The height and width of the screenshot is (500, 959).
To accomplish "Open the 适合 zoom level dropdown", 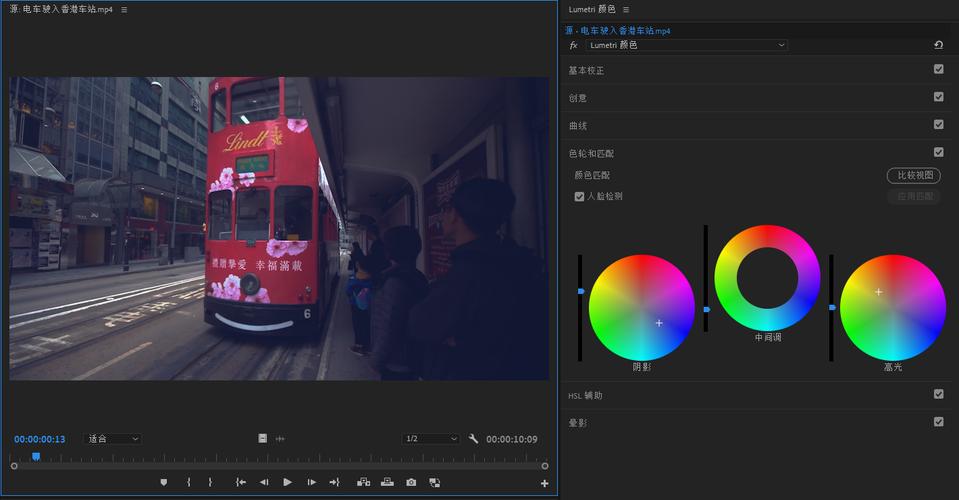I will [114, 439].
